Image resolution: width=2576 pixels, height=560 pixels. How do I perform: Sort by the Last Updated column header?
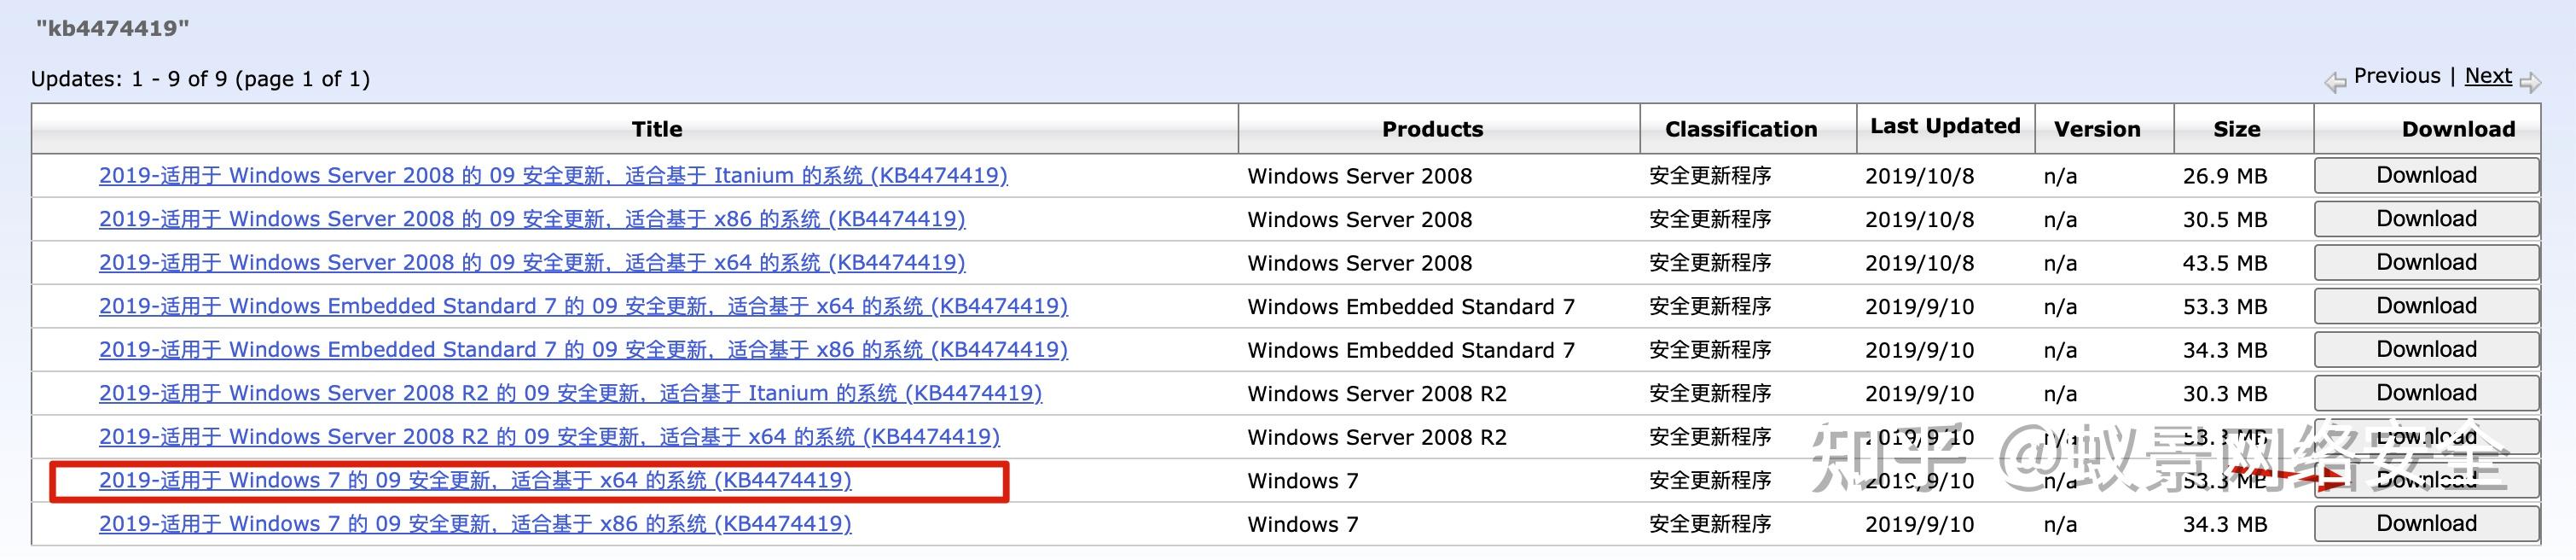click(1944, 126)
